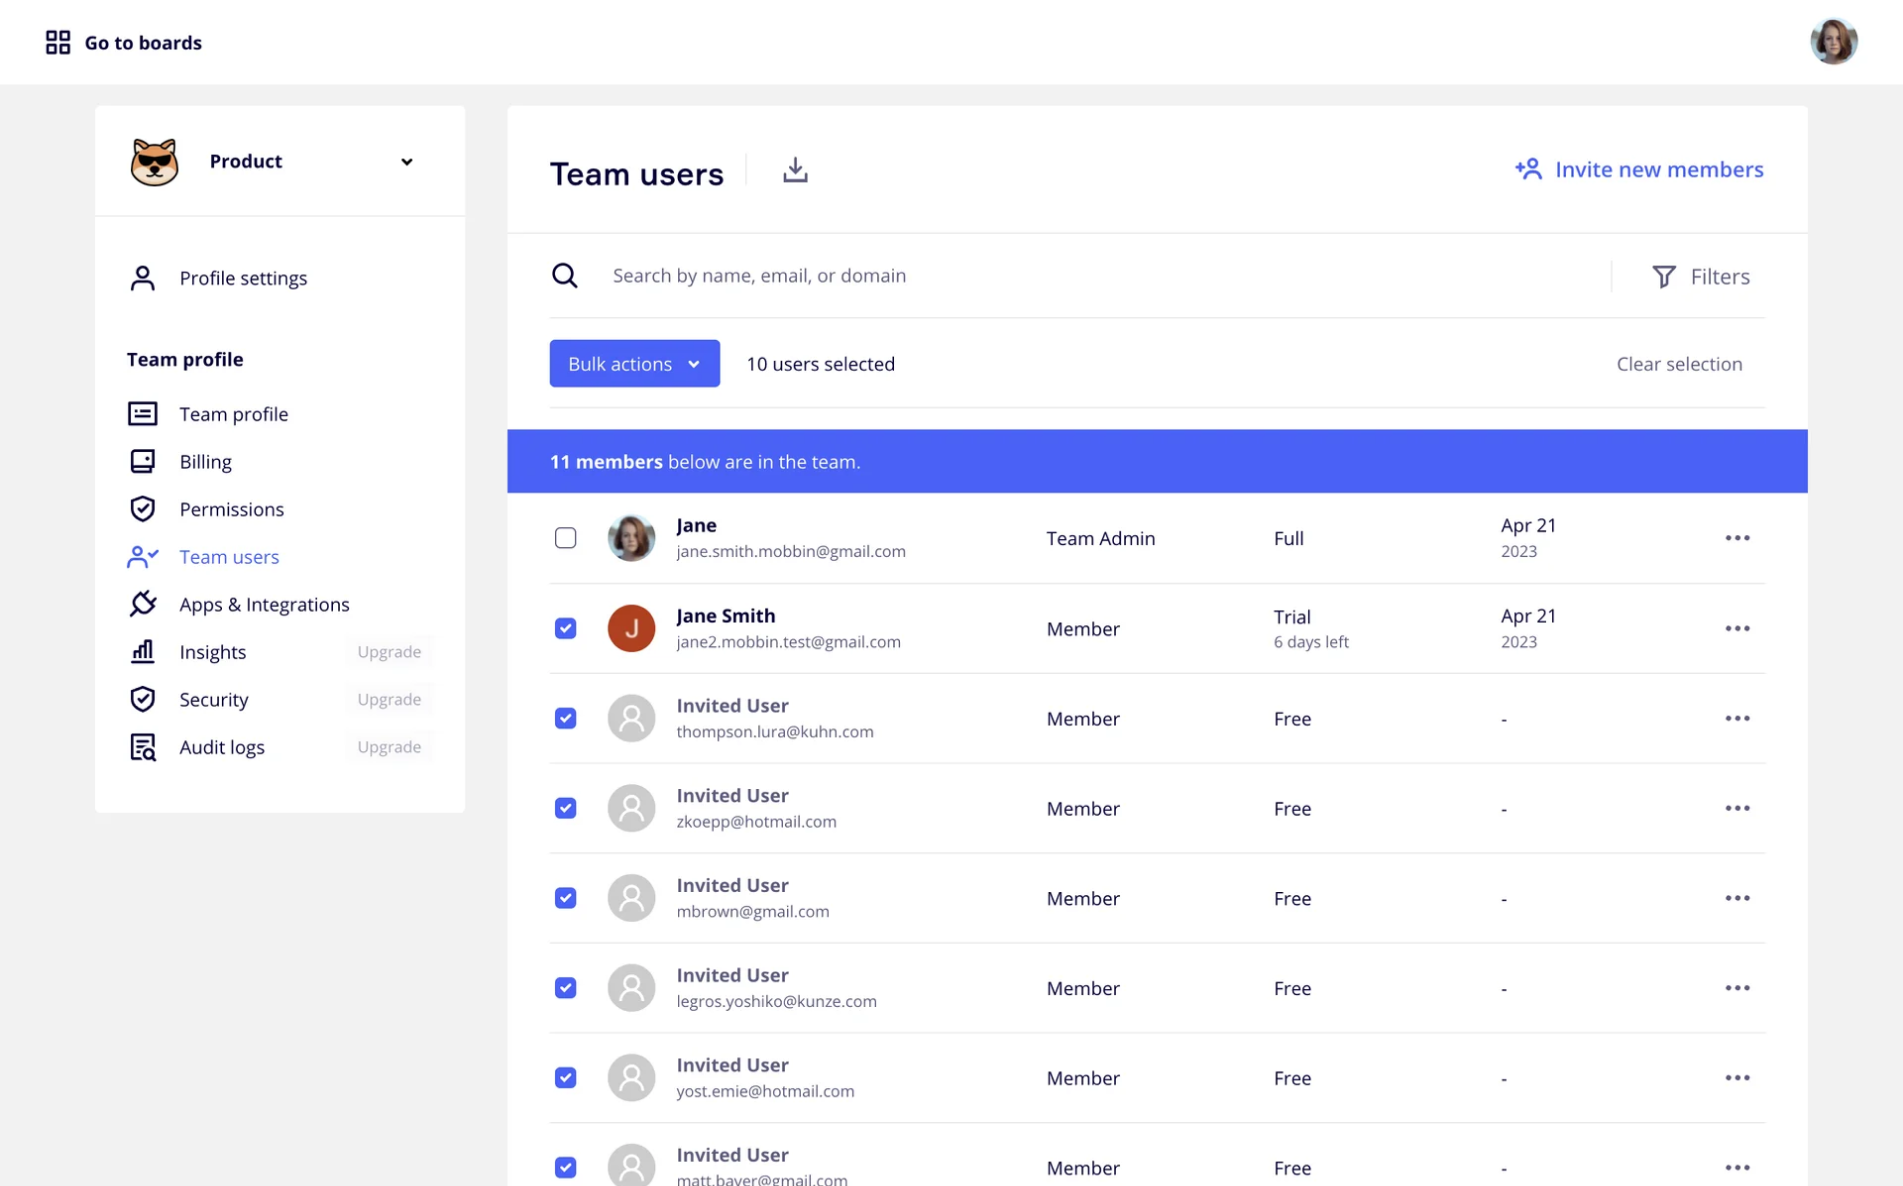Click the jane.smith.mobbin@gmail.com email

(790, 551)
